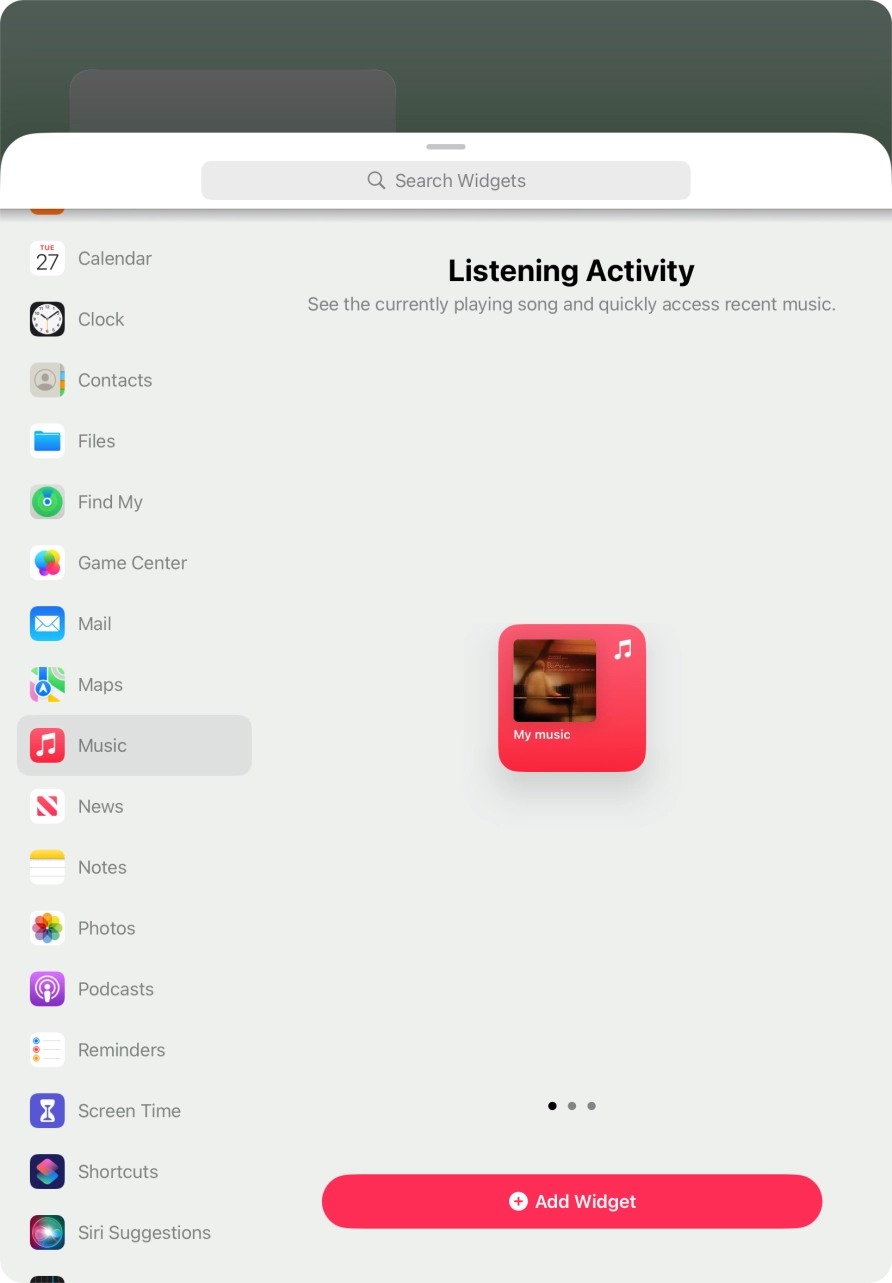Image resolution: width=892 pixels, height=1283 pixels.
Task: Click the Siri Suggestions icon
Action: click(x=47, y=1232)
